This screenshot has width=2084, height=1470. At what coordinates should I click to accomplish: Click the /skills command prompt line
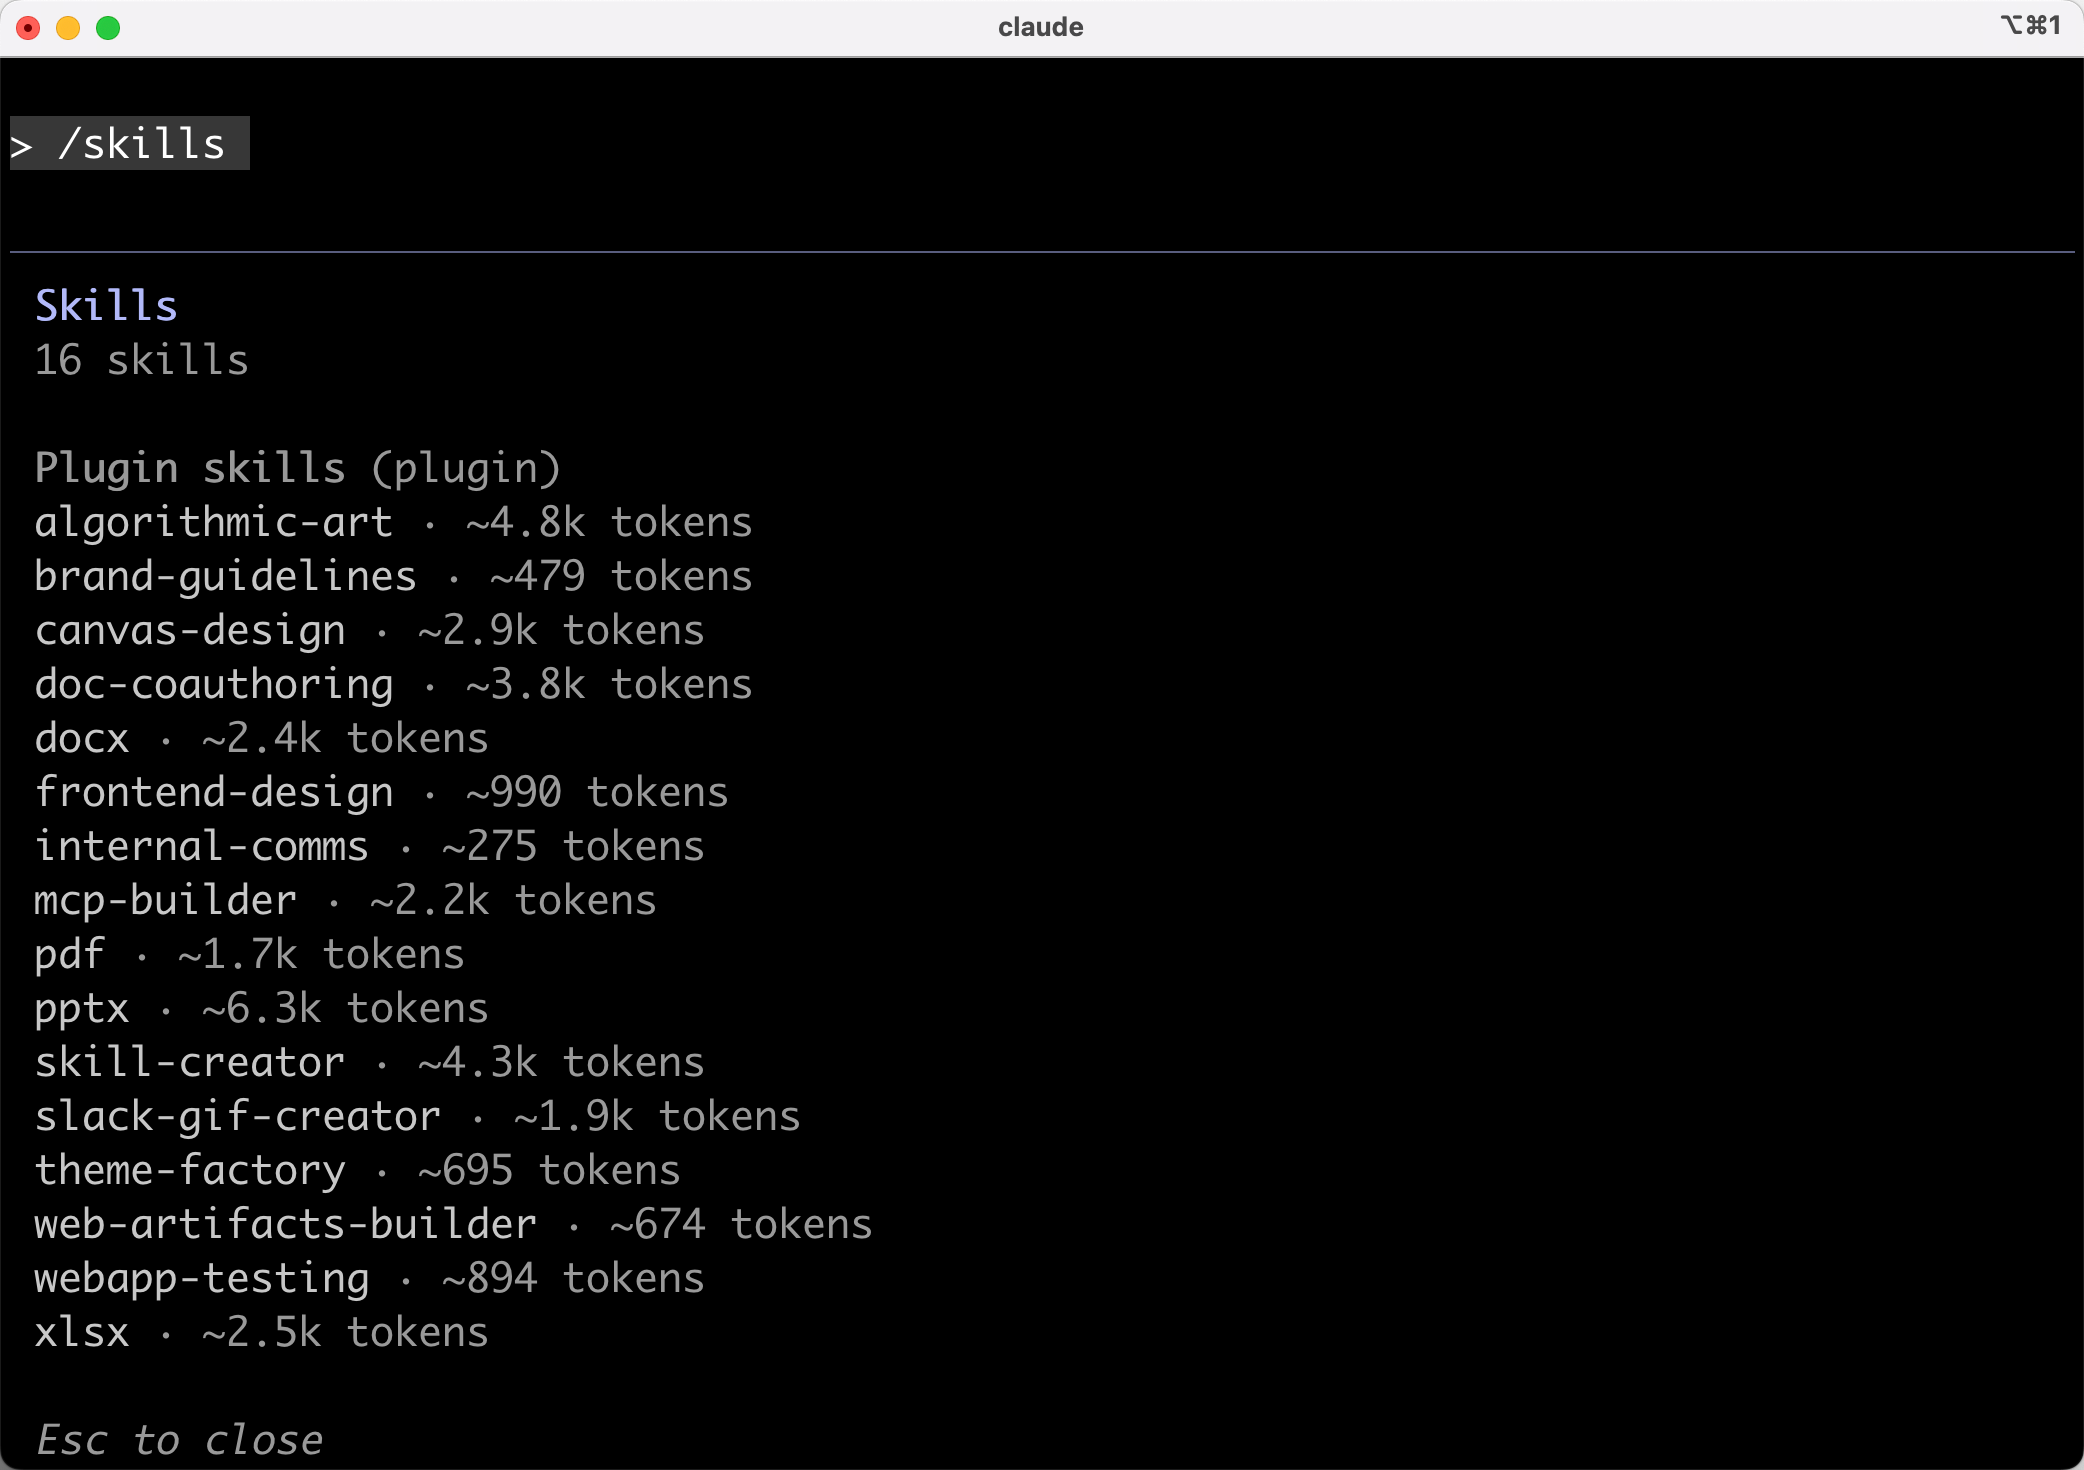[x=130, y=144]
